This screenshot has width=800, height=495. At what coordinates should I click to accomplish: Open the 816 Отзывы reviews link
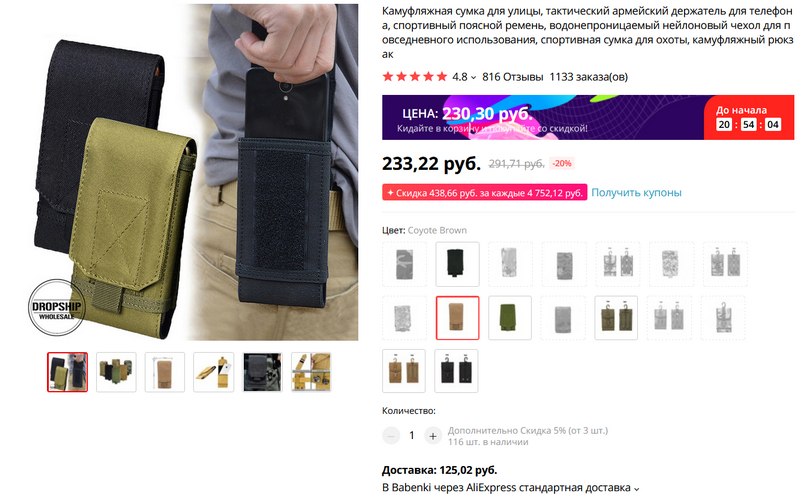(x=512, y=77)
